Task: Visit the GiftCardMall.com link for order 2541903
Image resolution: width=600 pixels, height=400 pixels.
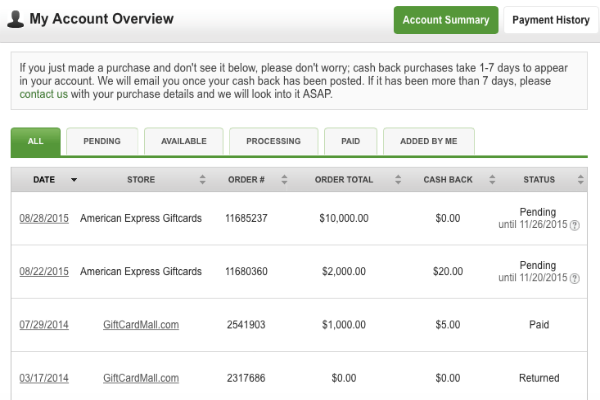Action: 141,325
